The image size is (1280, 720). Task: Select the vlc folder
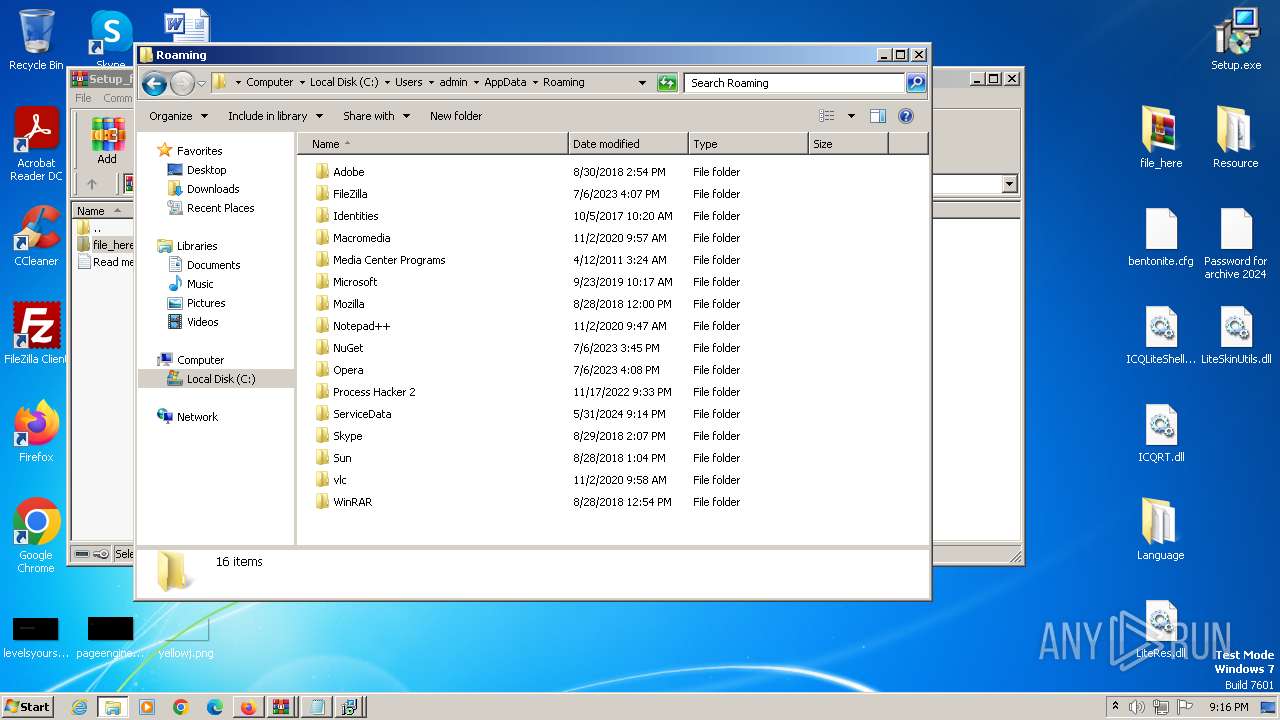tap(340, 480)
